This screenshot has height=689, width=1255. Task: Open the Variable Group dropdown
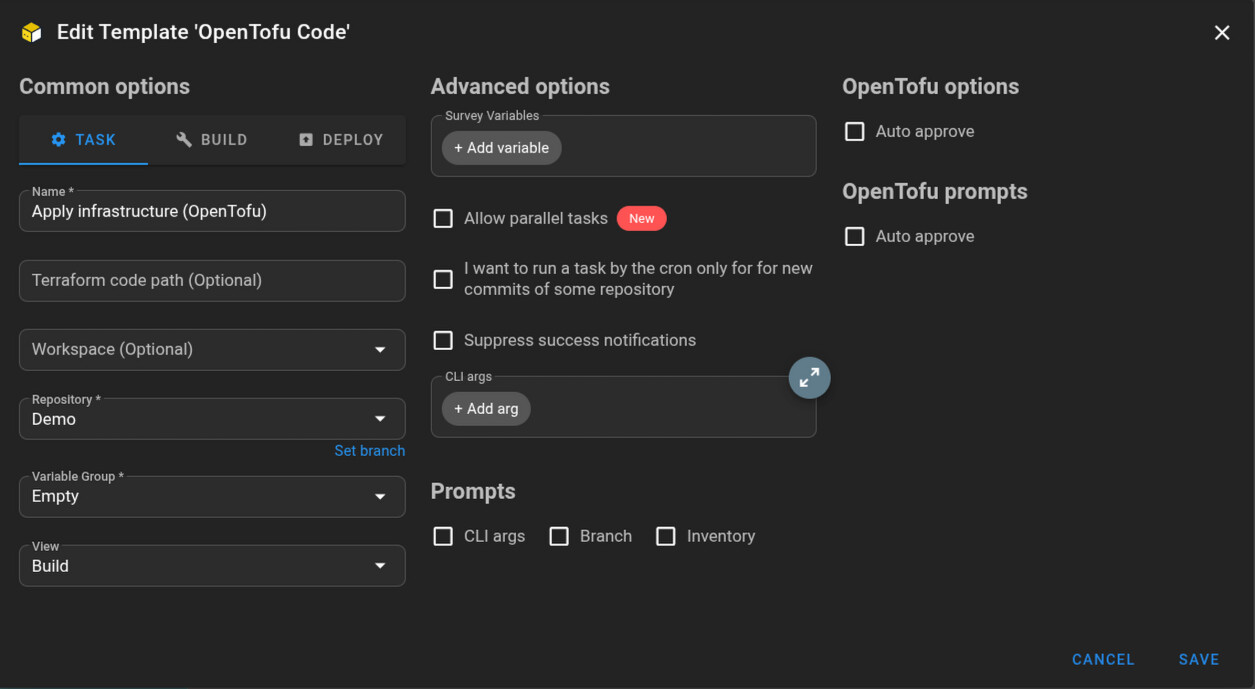(x=212, y=497)
